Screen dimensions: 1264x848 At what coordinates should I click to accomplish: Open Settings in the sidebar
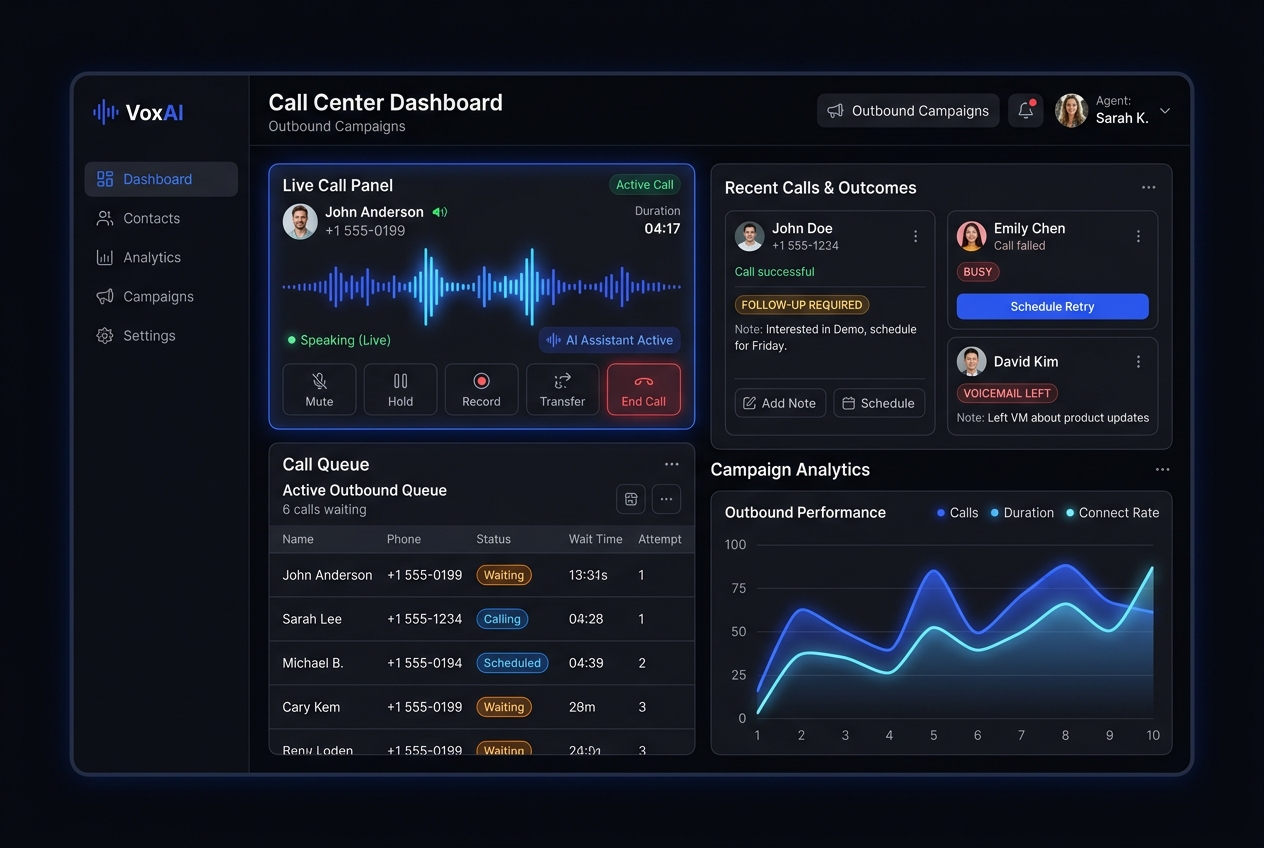136,335
